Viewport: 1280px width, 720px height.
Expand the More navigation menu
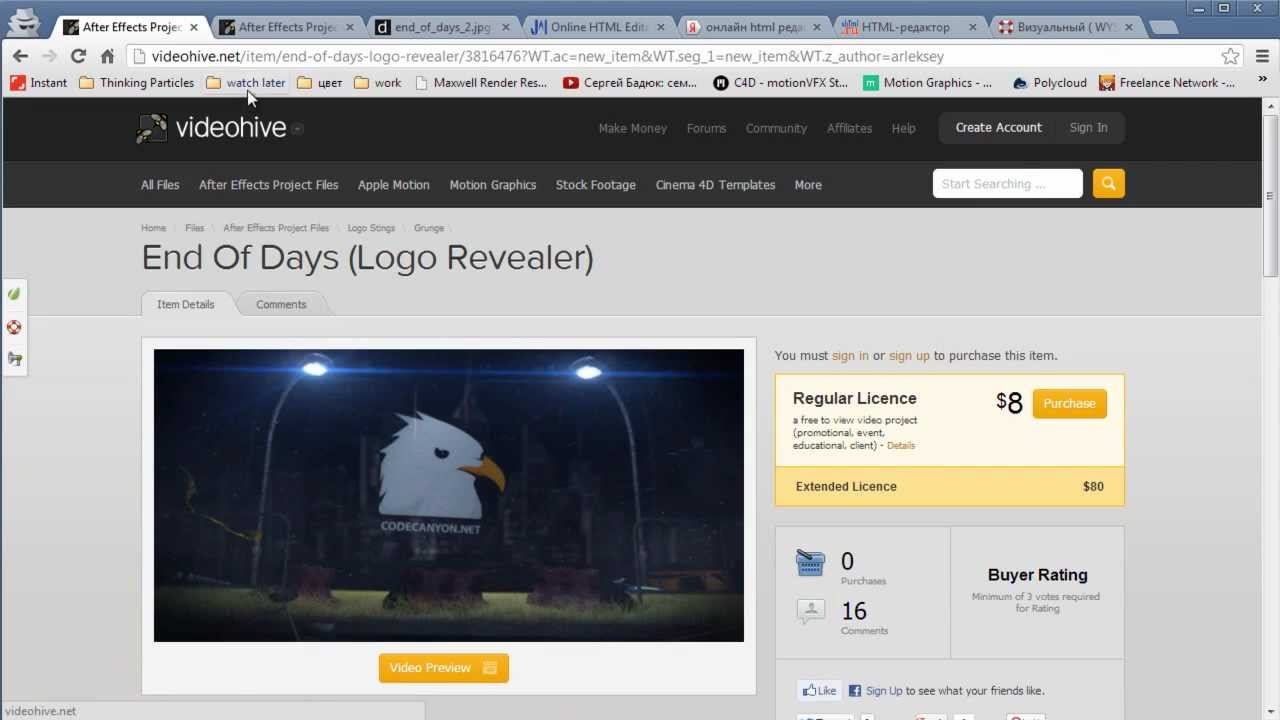click(x=808, y=185)
